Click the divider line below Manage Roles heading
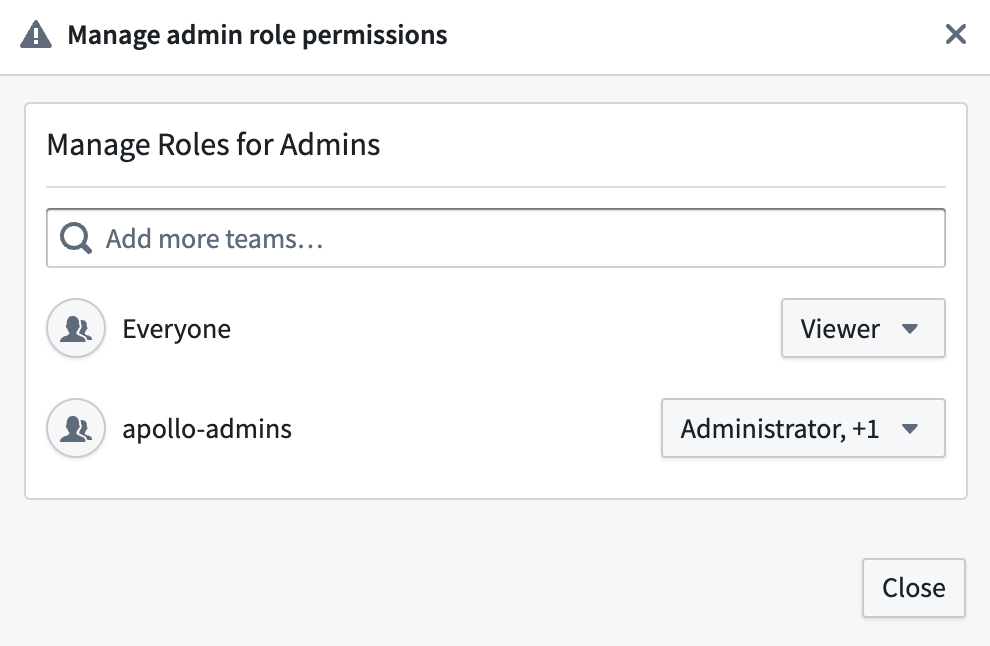990x646 pixels. click(496, 187)
